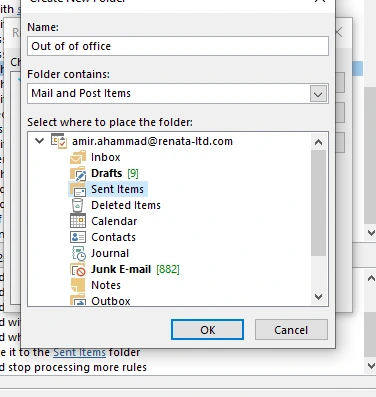Click the folder list scrollbar thumb
Image resolution: width=376 pixels, height=397 pixels.
[x=318, y=203]
